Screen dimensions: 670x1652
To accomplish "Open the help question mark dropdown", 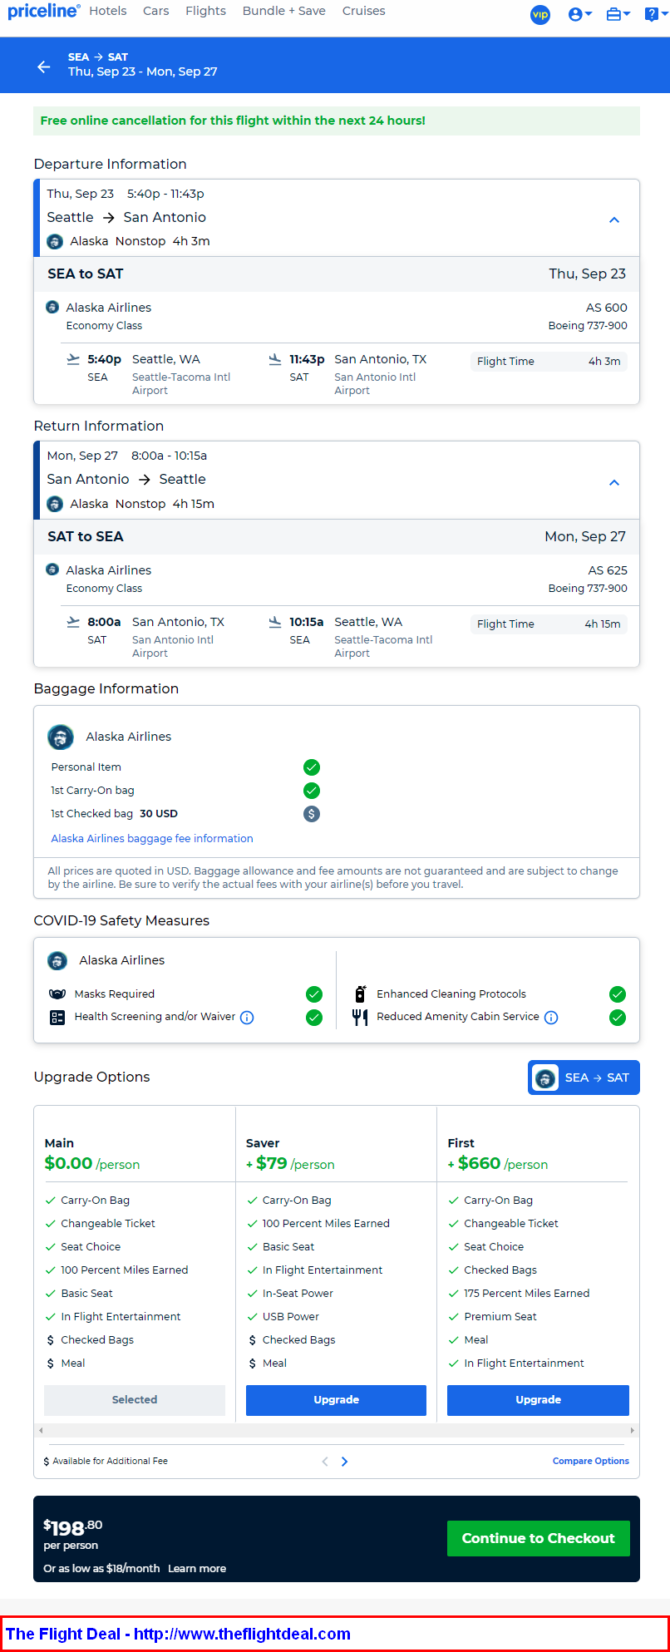I will tap(655, 14).
